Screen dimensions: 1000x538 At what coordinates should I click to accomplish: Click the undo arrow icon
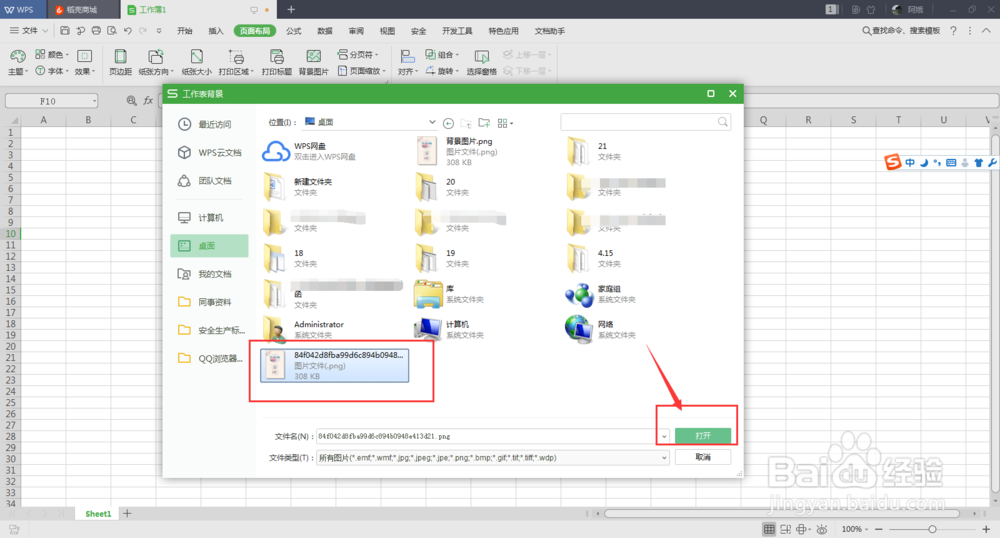tap(128, 31)
